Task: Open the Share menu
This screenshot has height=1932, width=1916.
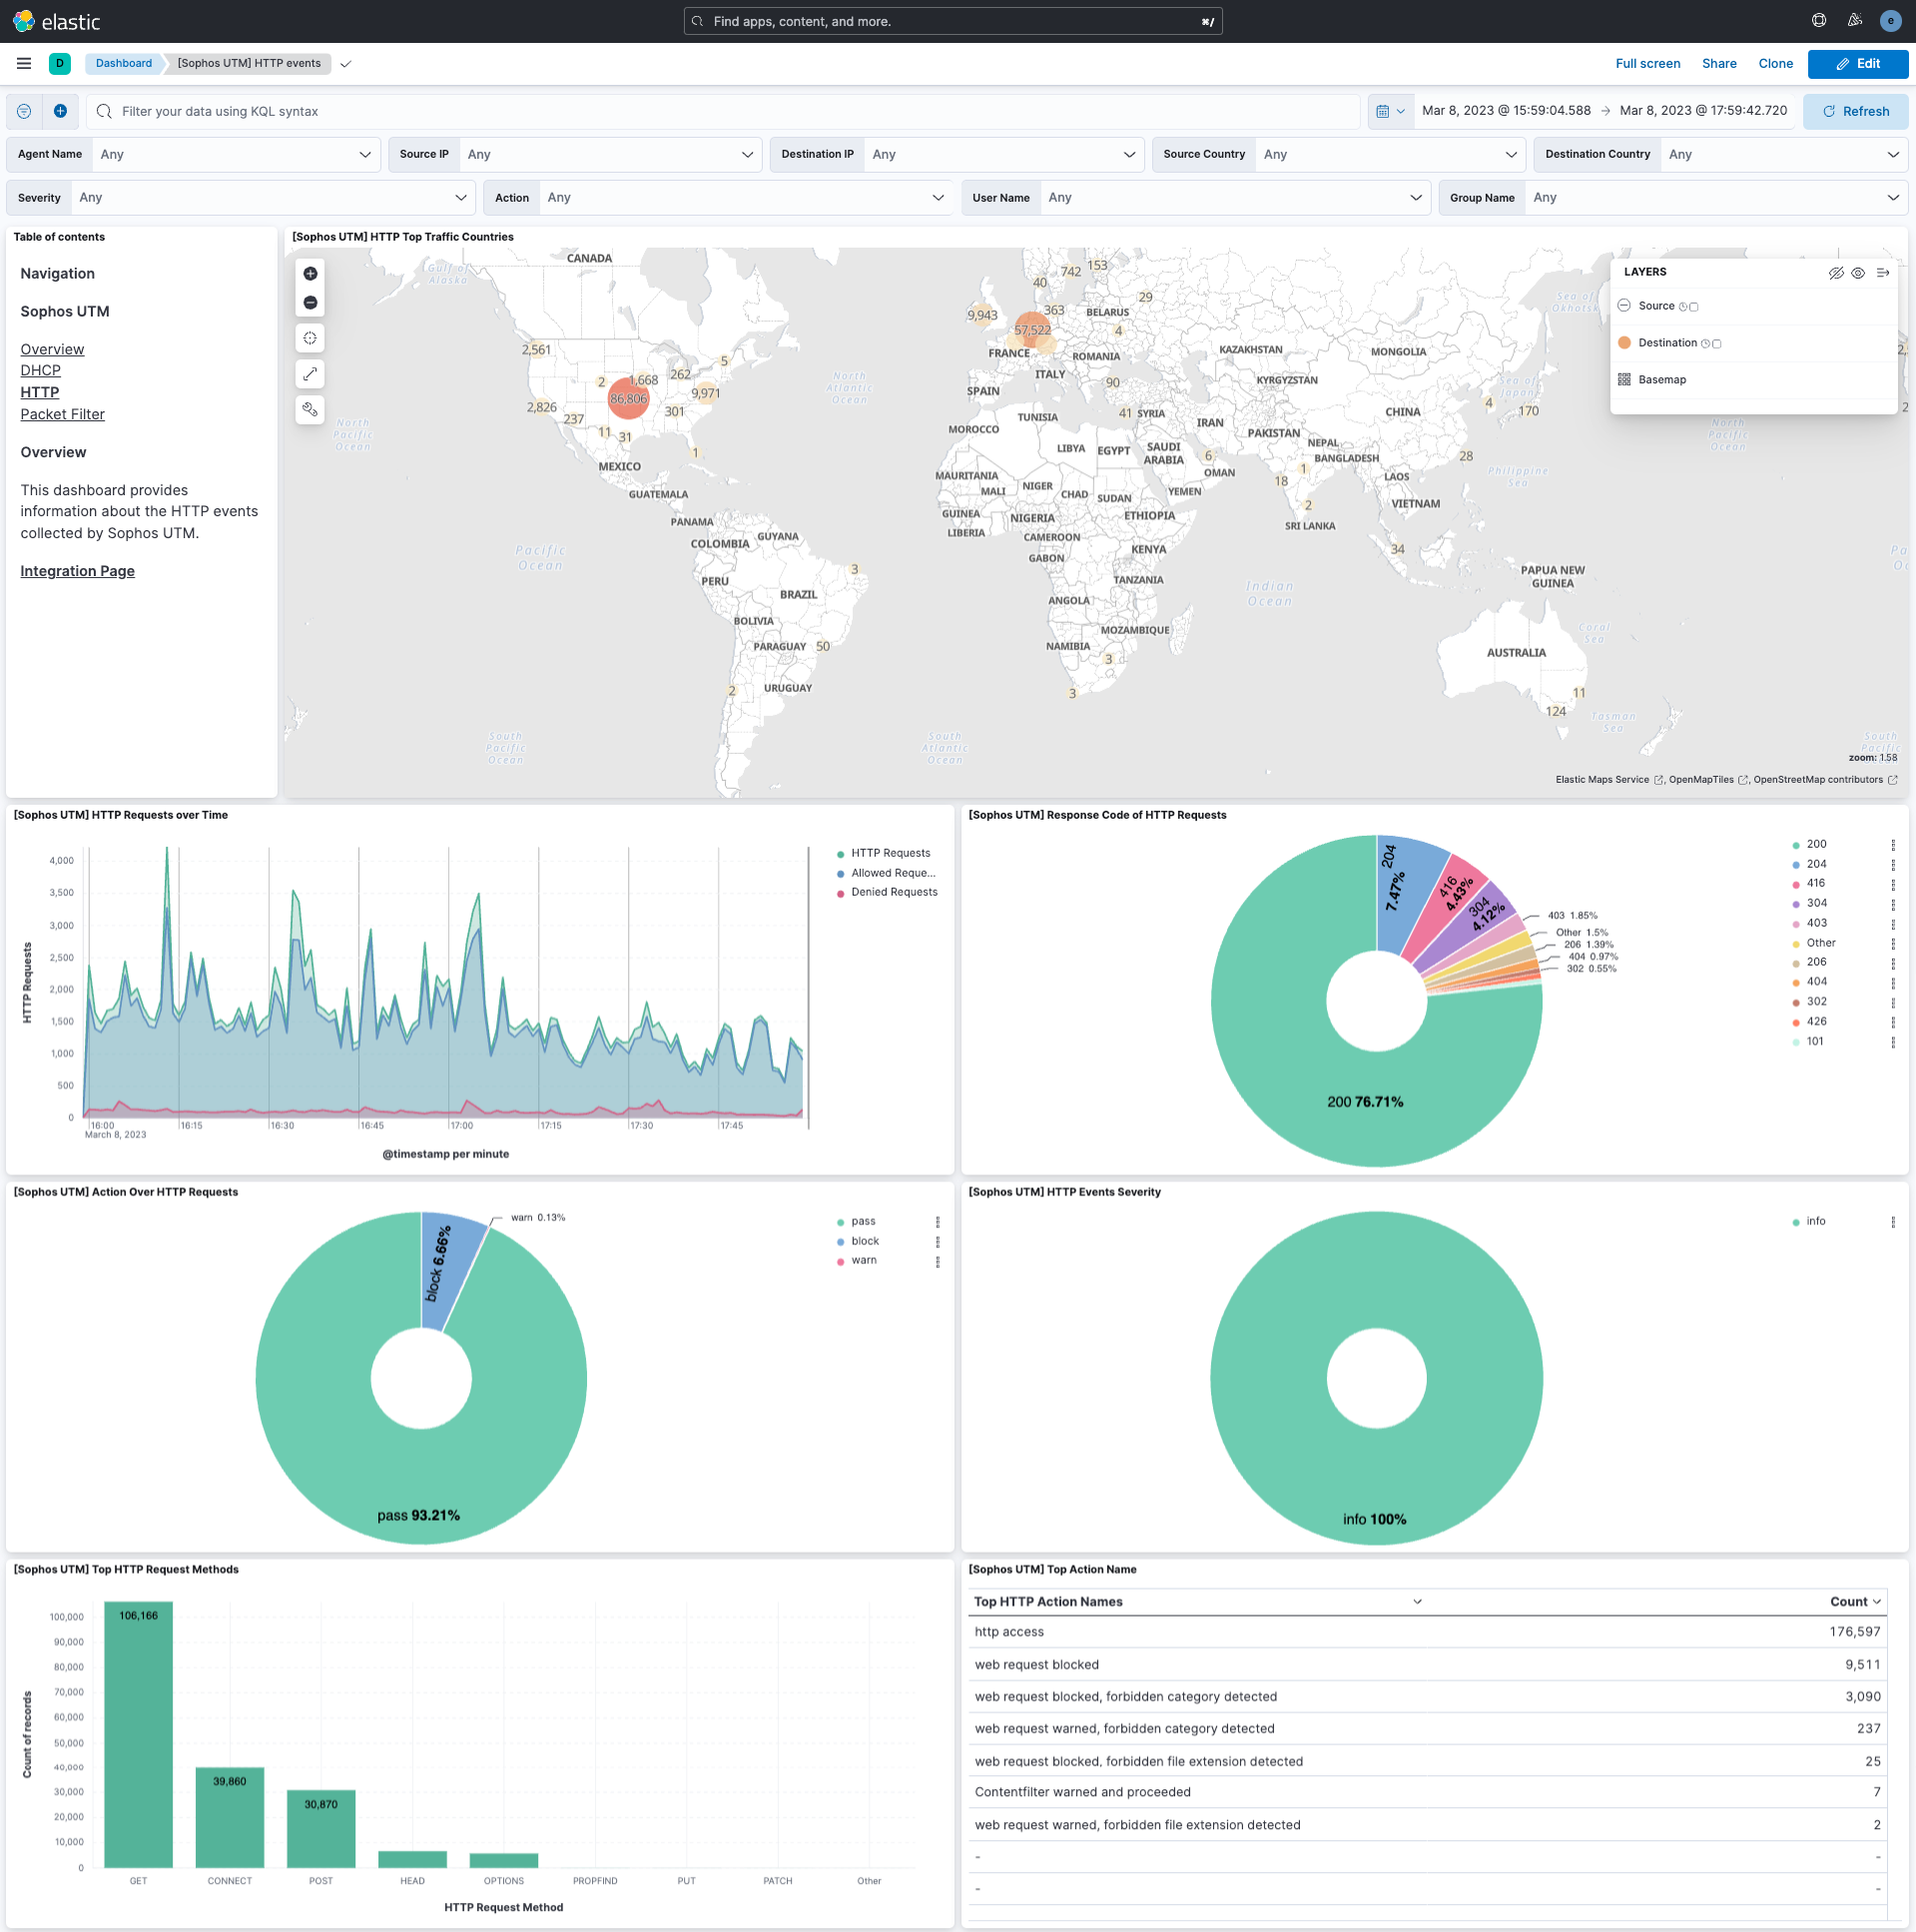Action: pyautogui.click(x=1719, y=64)
